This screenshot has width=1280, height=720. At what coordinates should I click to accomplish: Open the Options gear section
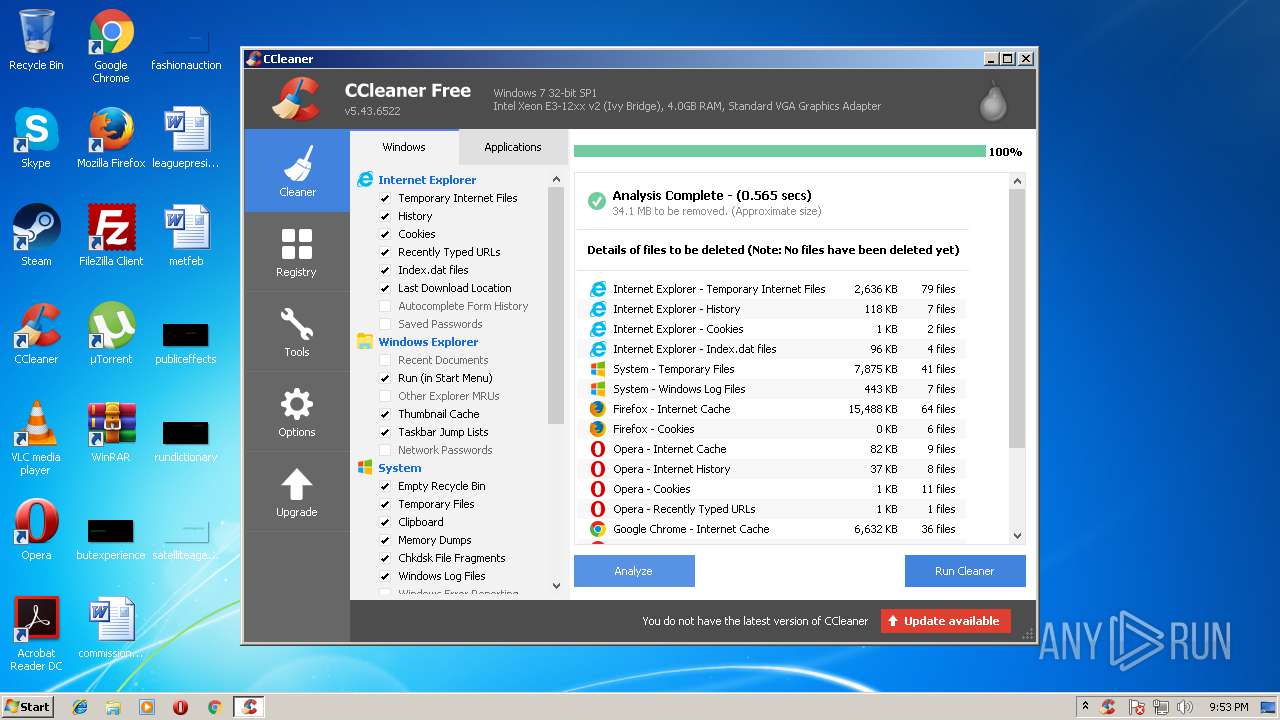coord(297,412)
